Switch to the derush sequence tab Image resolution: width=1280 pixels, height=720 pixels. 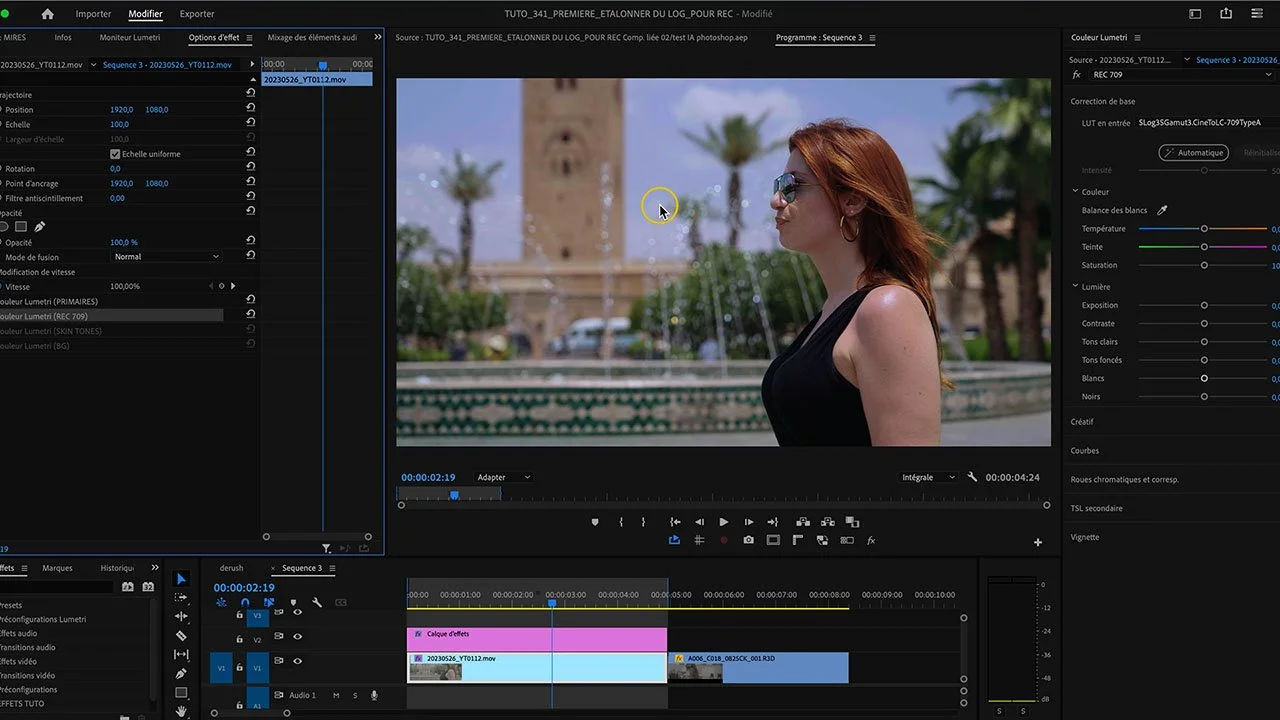coord(231,568)
